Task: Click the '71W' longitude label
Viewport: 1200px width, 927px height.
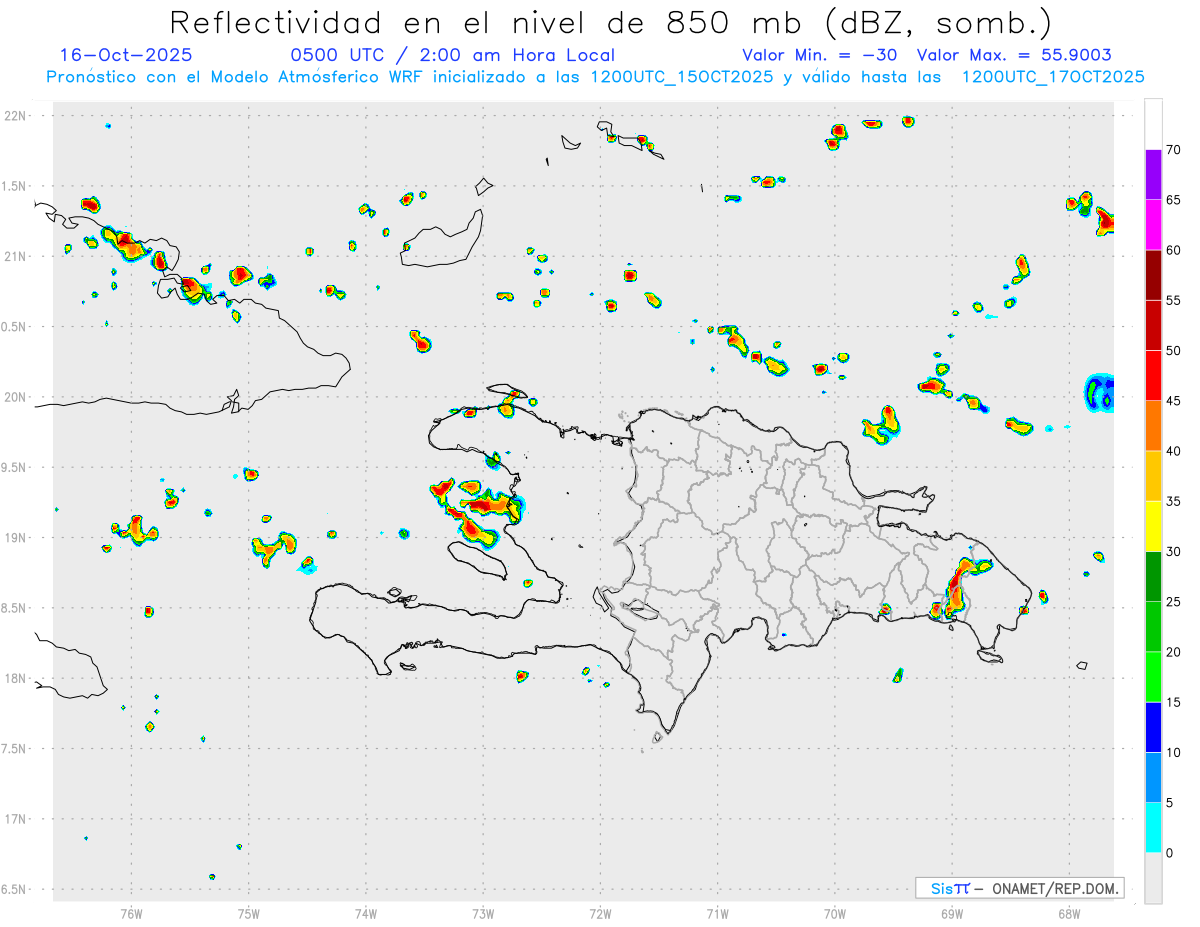Action: 717,914
